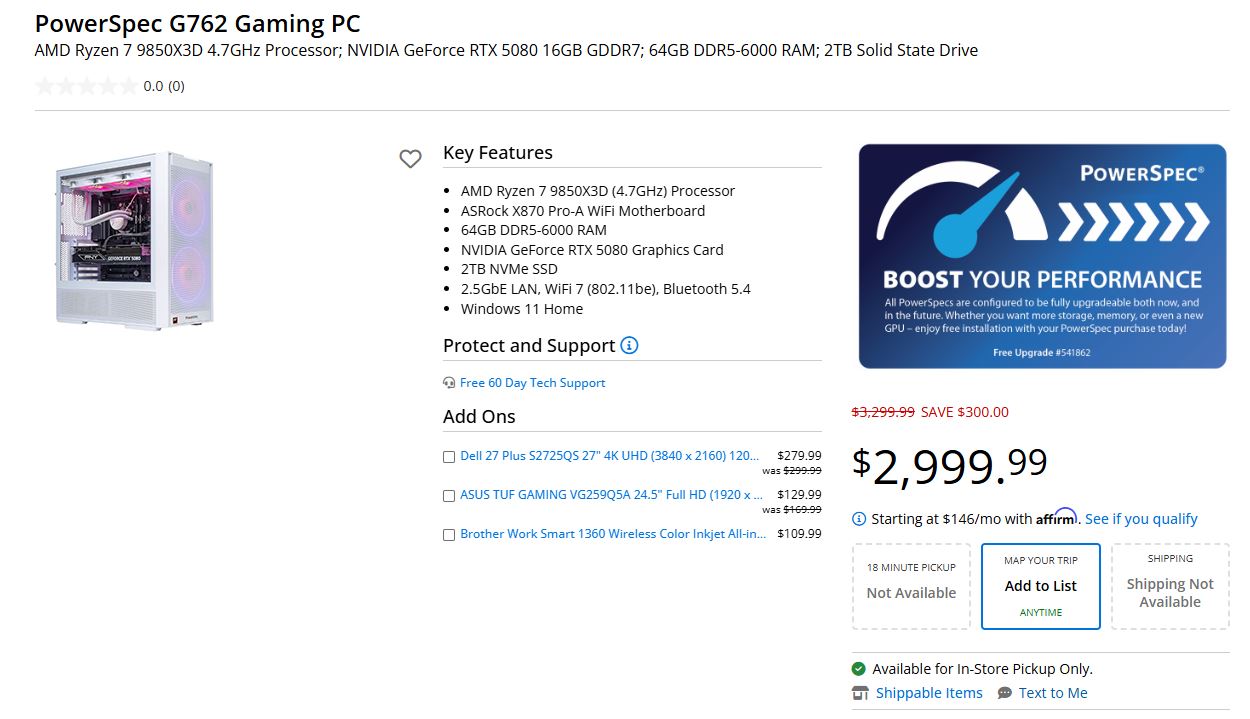
Task: Select the ASUS TUF GAMING VG259Q5A add-on checkbox
Action: click(448, 495)
